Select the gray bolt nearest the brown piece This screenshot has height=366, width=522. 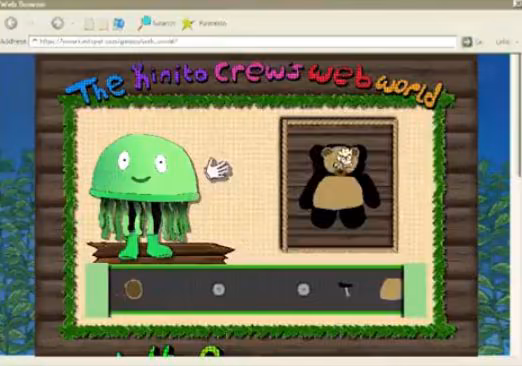(x=219, y=289)
